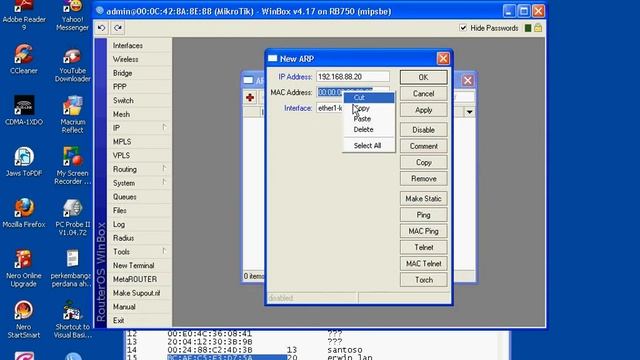Click the Apply button

423,110
